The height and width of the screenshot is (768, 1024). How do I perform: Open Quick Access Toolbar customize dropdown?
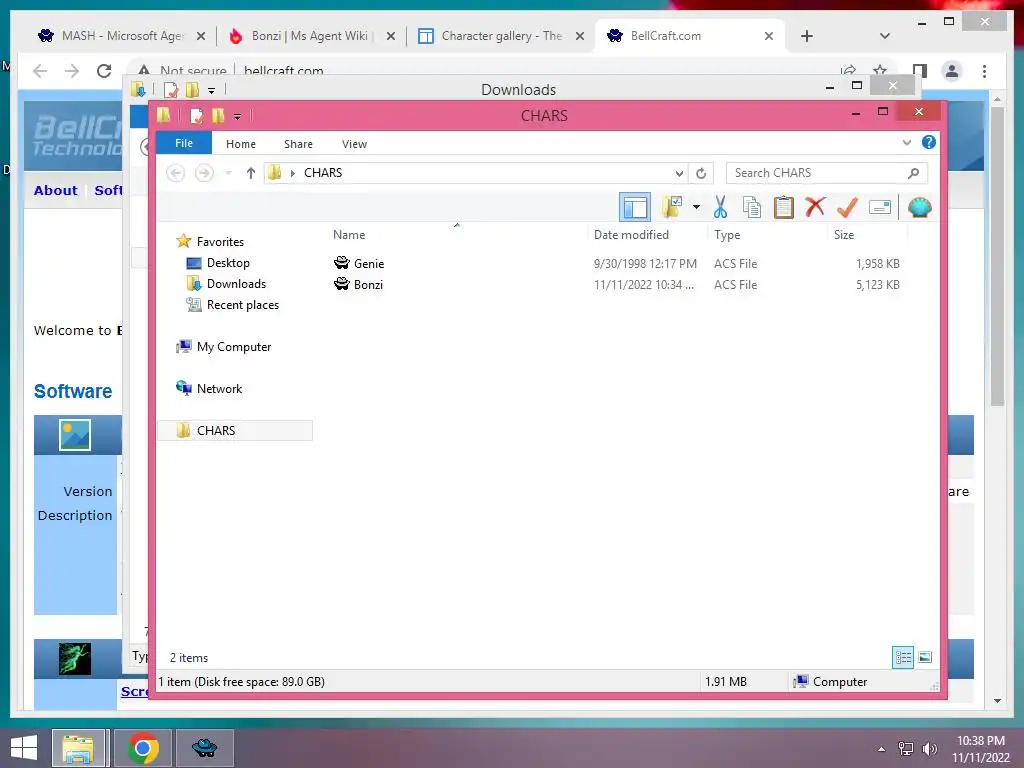click(x=237, y=116)
